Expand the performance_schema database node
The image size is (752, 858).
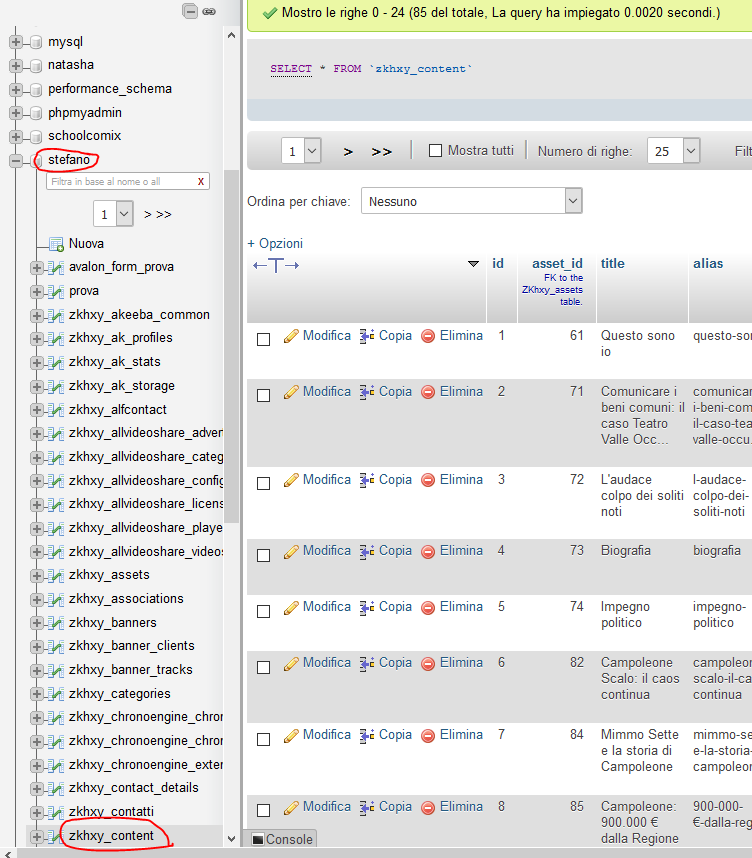(16, 89)
